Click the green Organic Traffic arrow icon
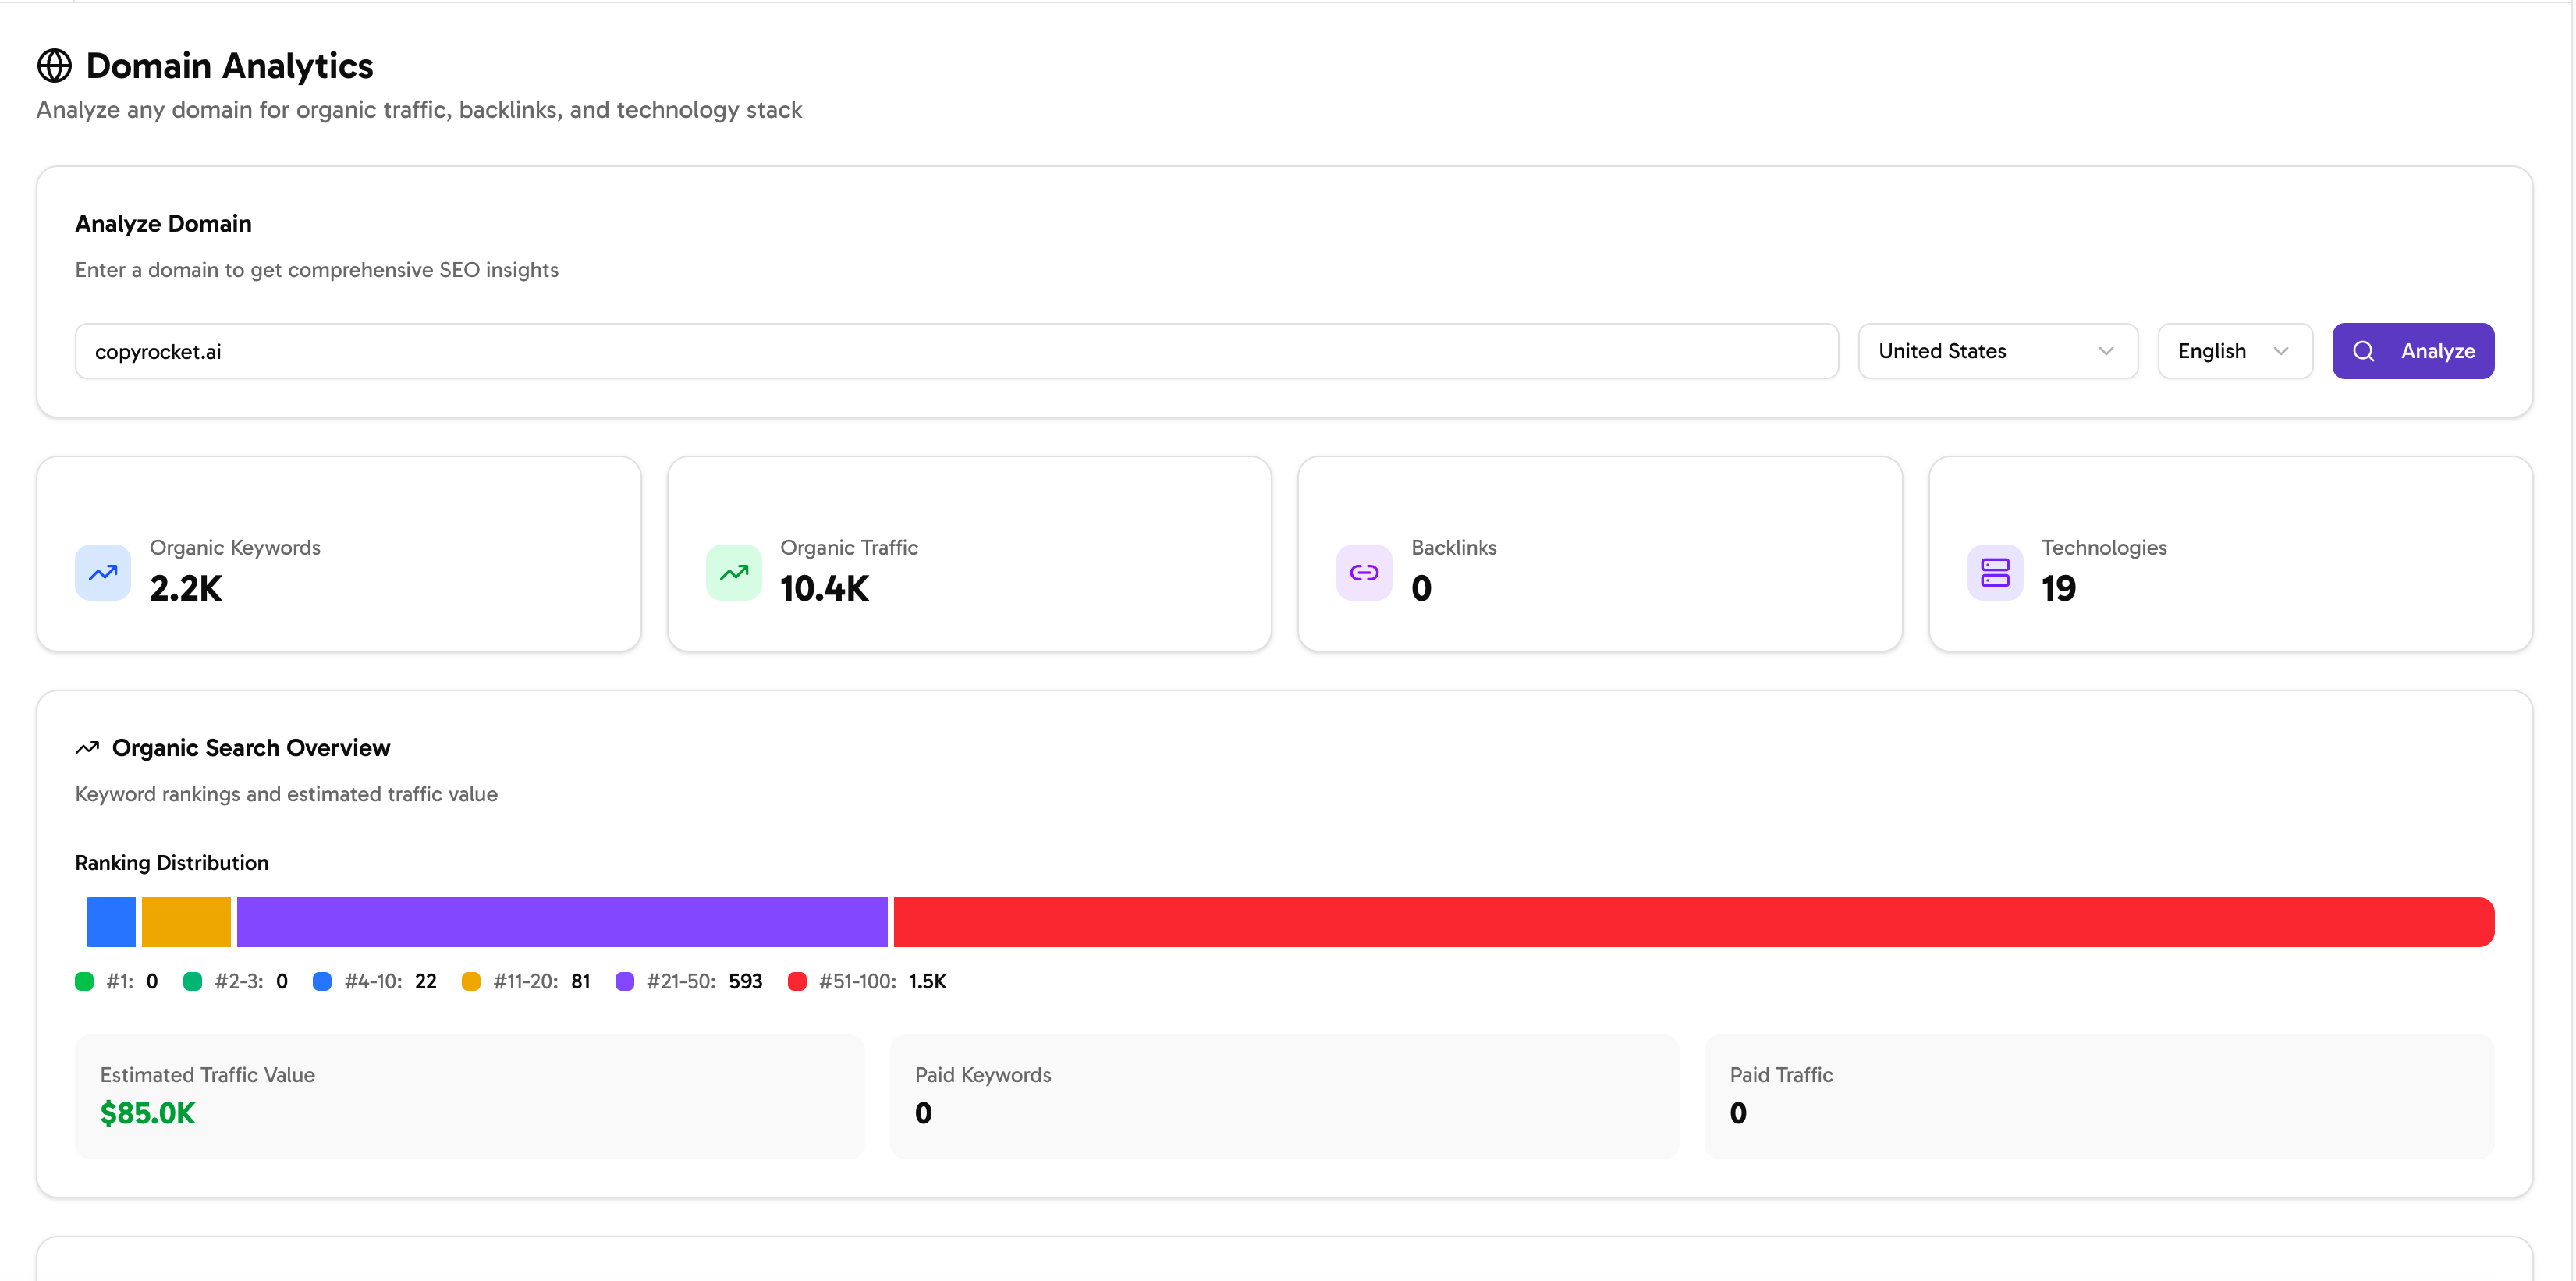The width and height of the screenshot is (2576, 1281). [x=733, y=572]
